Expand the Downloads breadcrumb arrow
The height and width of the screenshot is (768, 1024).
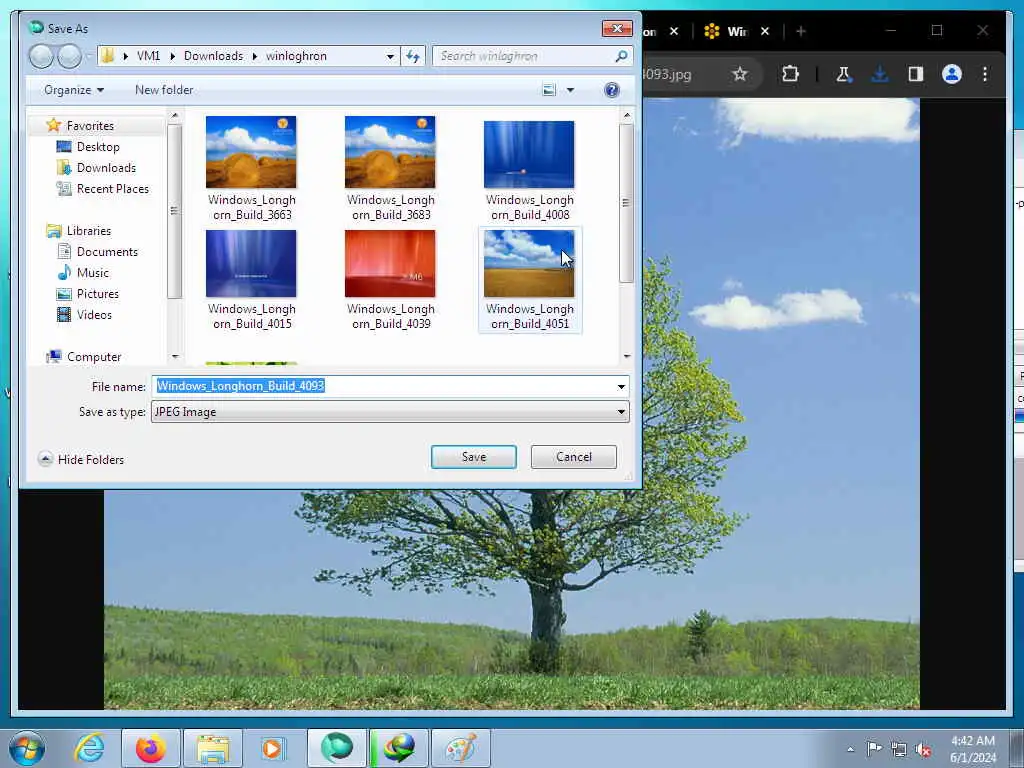point(255,56)
